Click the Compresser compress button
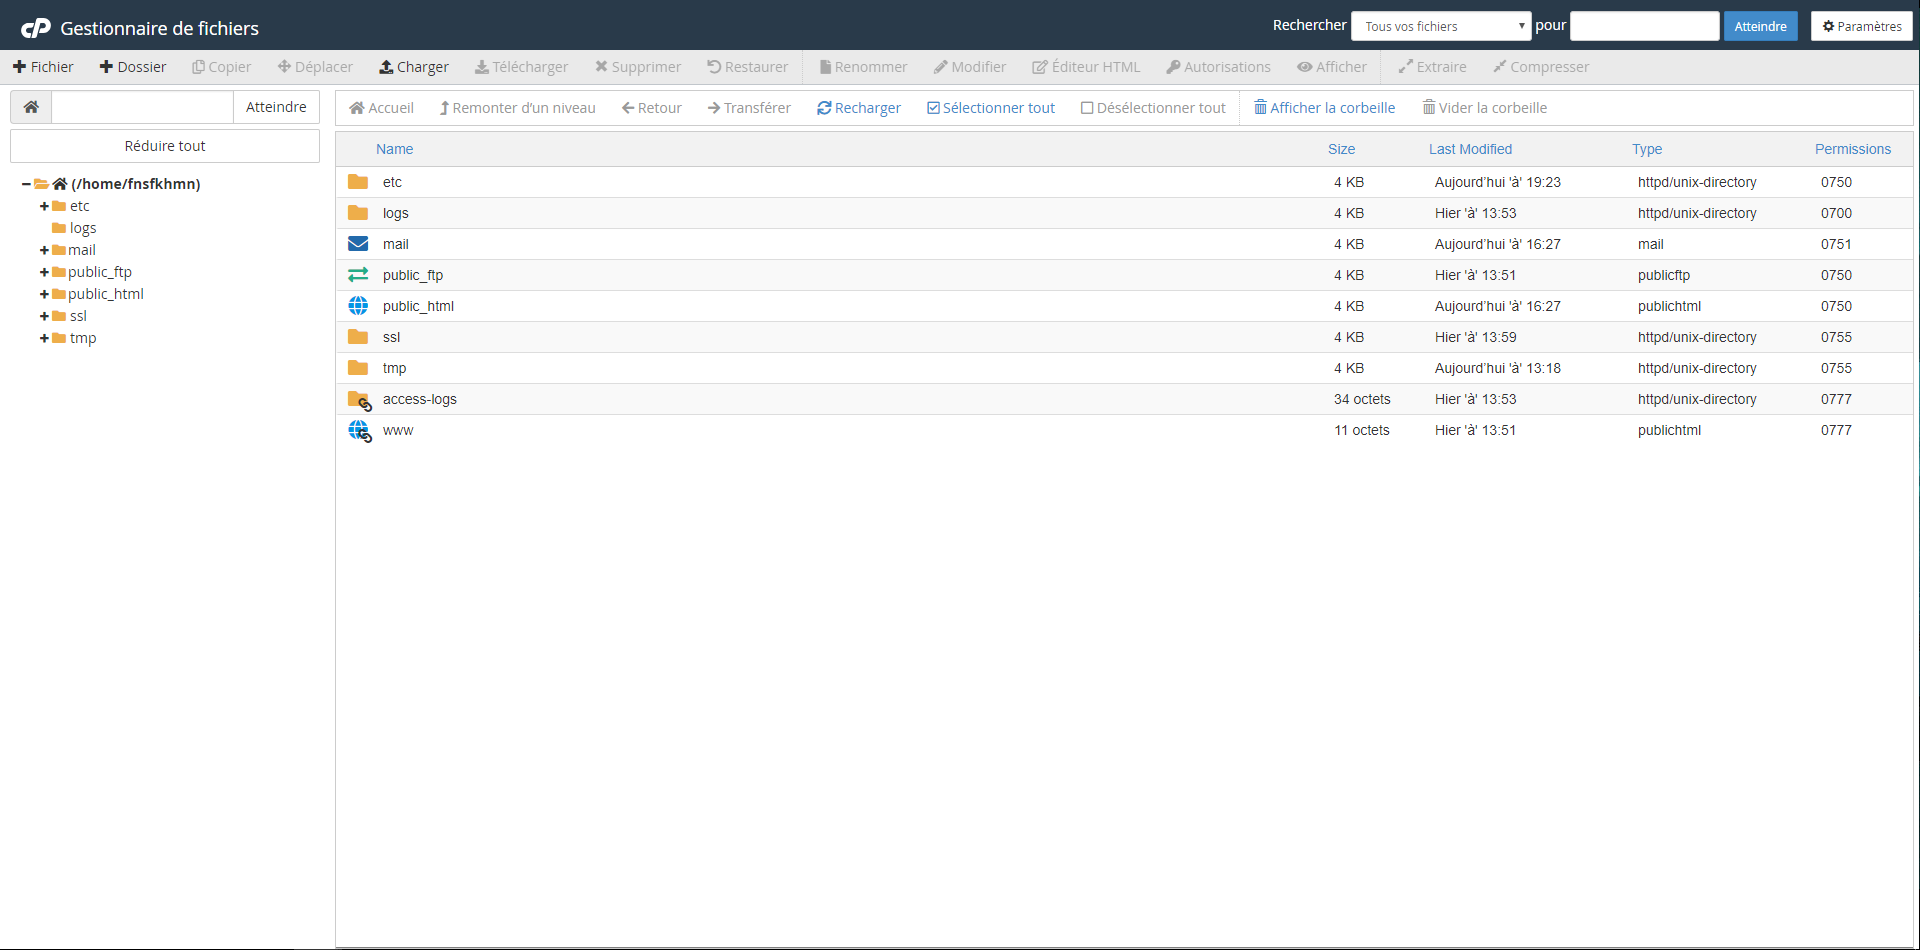The image size is (1920, 950). pos(1541,67)
